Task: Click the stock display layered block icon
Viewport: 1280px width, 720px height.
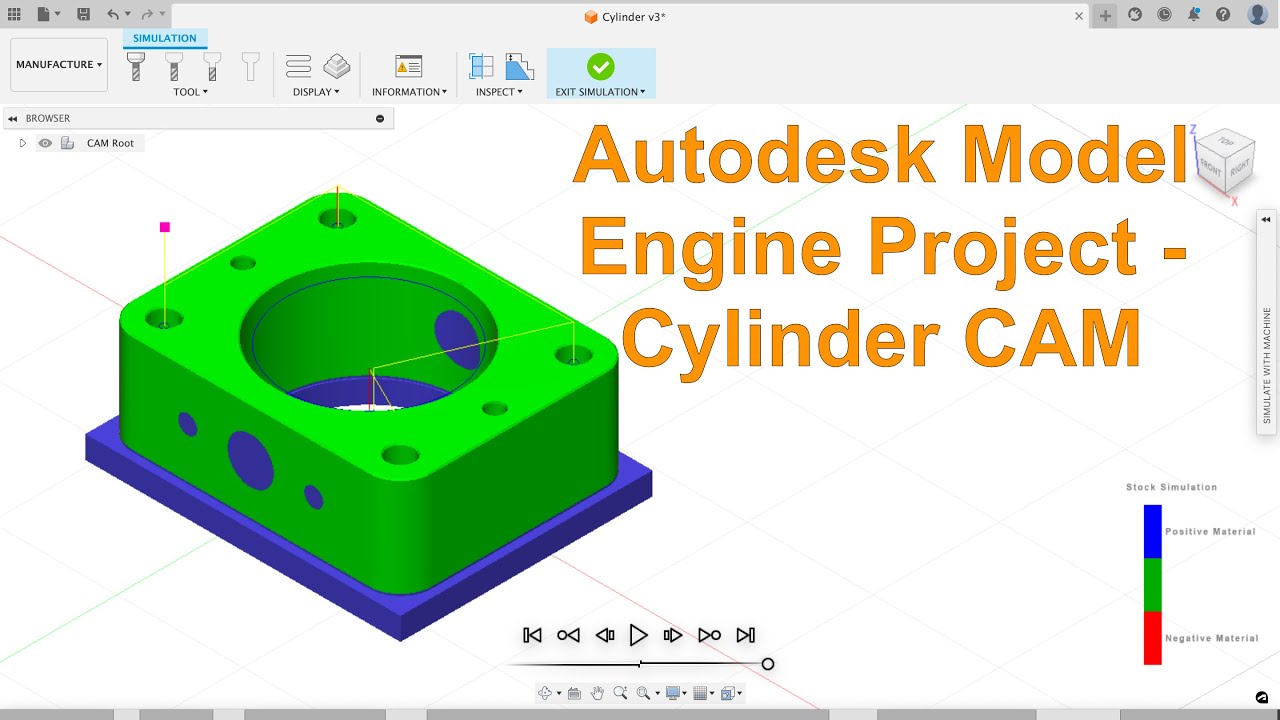Action: coord(337,67)
